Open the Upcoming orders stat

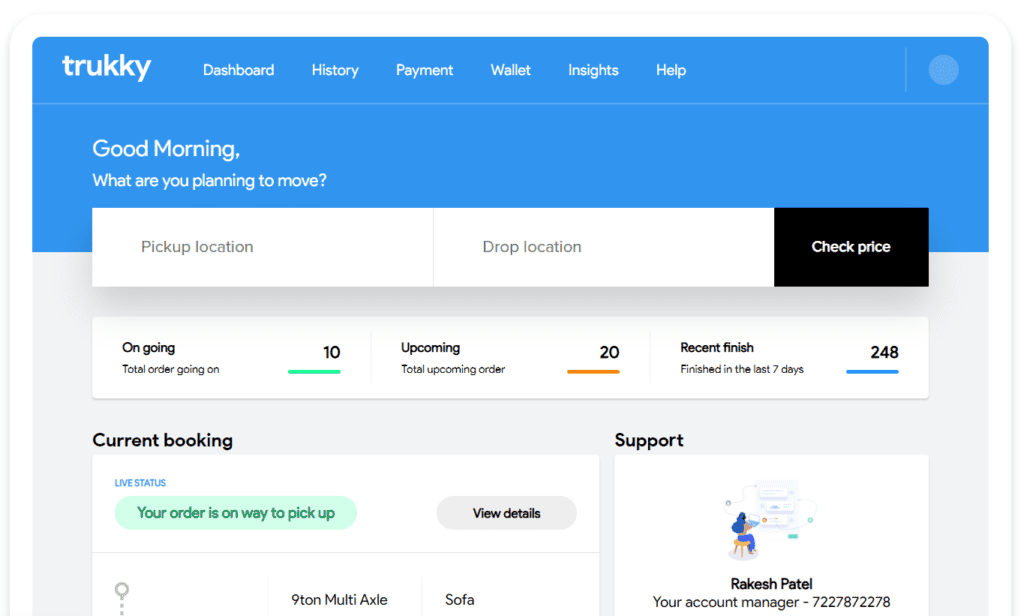pyautogui.click(x=510, y=358)
